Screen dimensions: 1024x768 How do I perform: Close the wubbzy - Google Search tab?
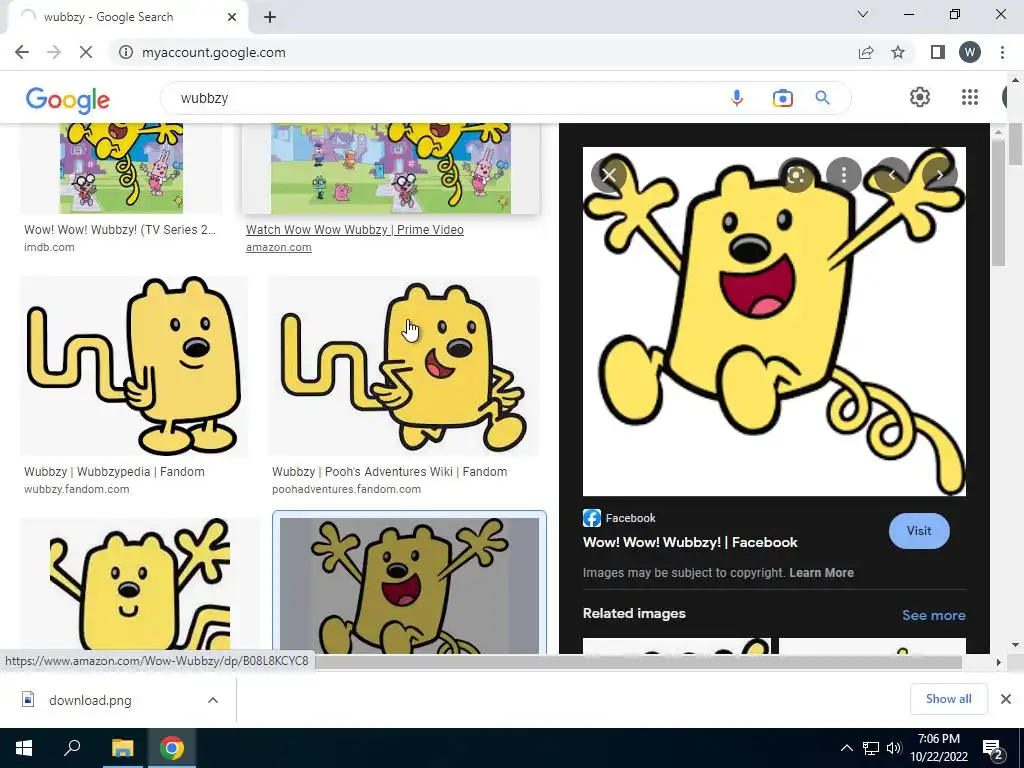coord(232,17)
